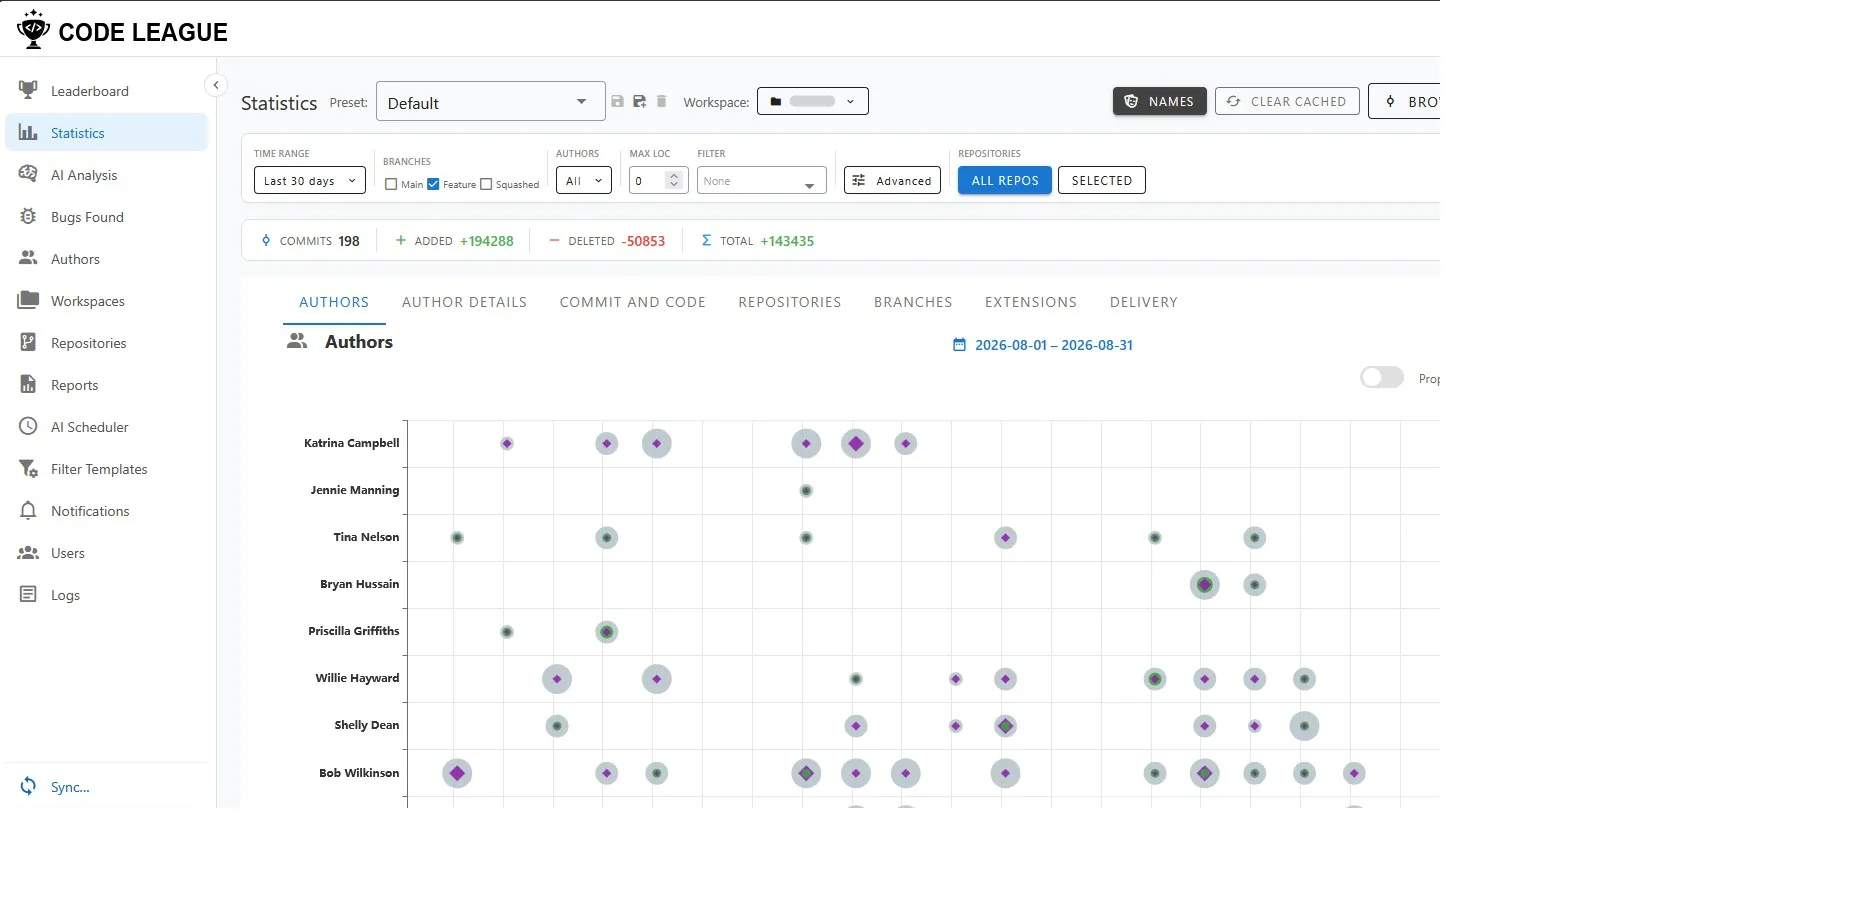Viewport: 1858px width, 921px height.
Task: Click Bryan Hussain's larger commit bubble
Action: [x=1205, y=585]
